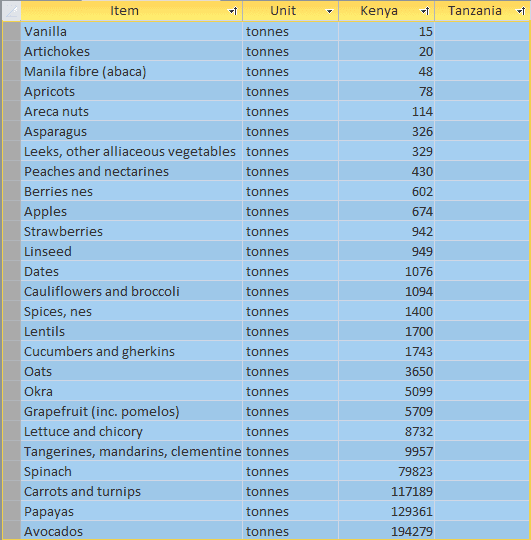Click the Dates cell
531x540 pixels.
pos(132,271)
